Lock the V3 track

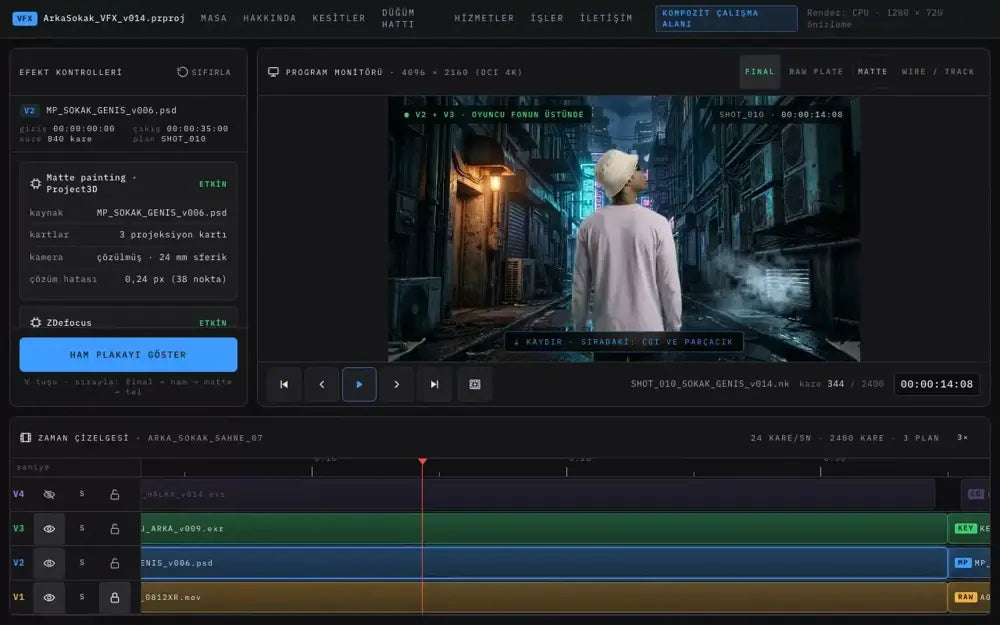pyautogui.click(x=115, y=529)
